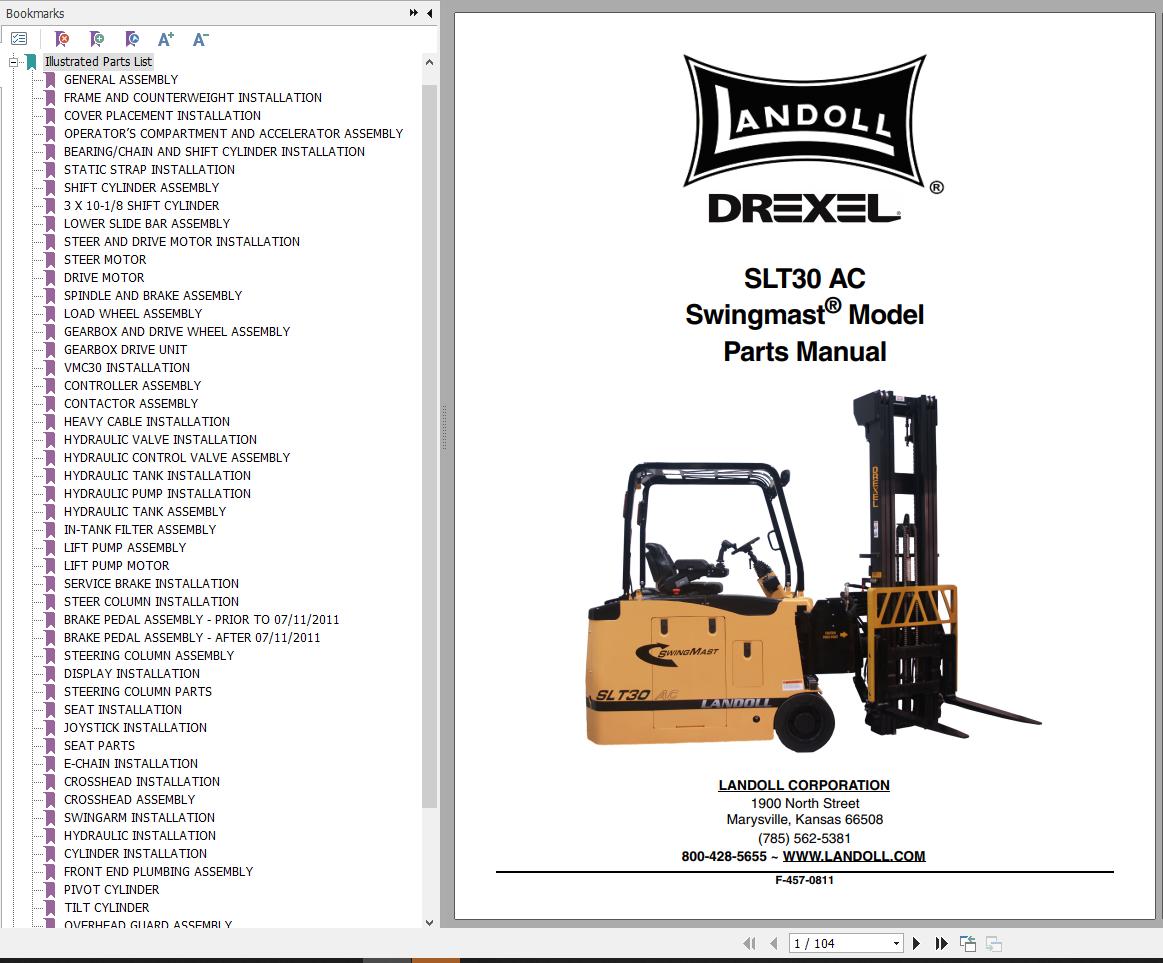Collapse the Bookmarks panel with left arrow
The image size is (1163, 963).
(x=428, y=13)
